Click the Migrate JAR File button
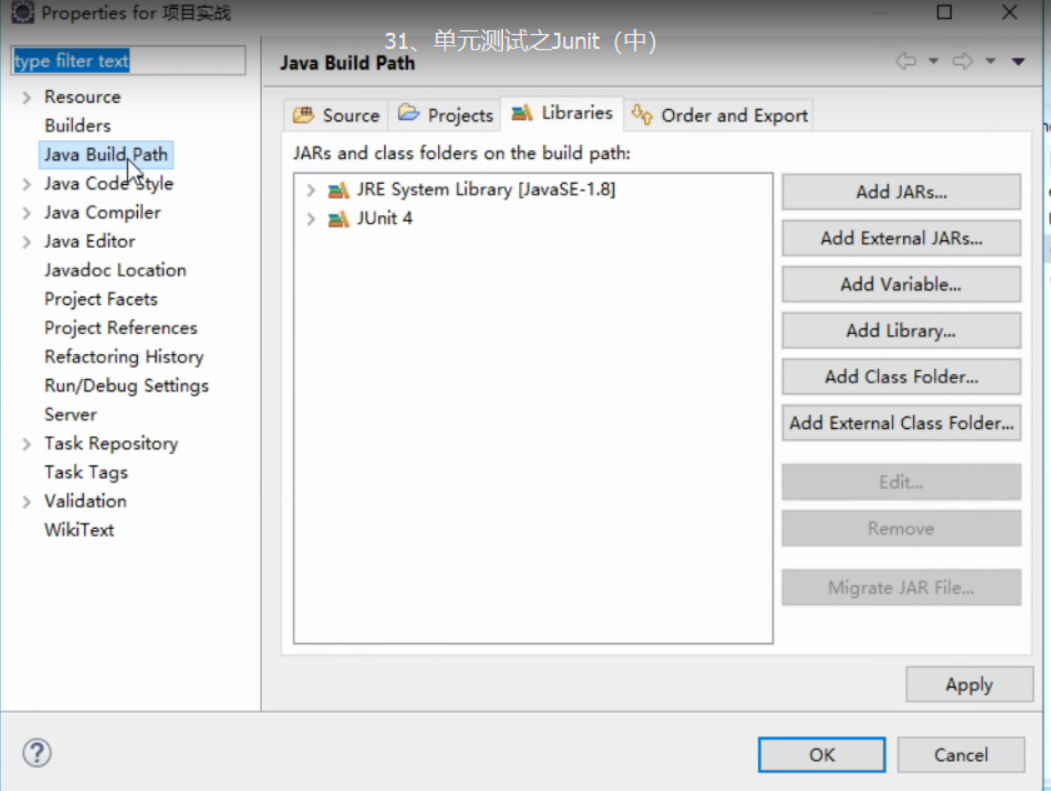Screen dimensions: 1051x791 pyautogui.click(x=901, y=589)
